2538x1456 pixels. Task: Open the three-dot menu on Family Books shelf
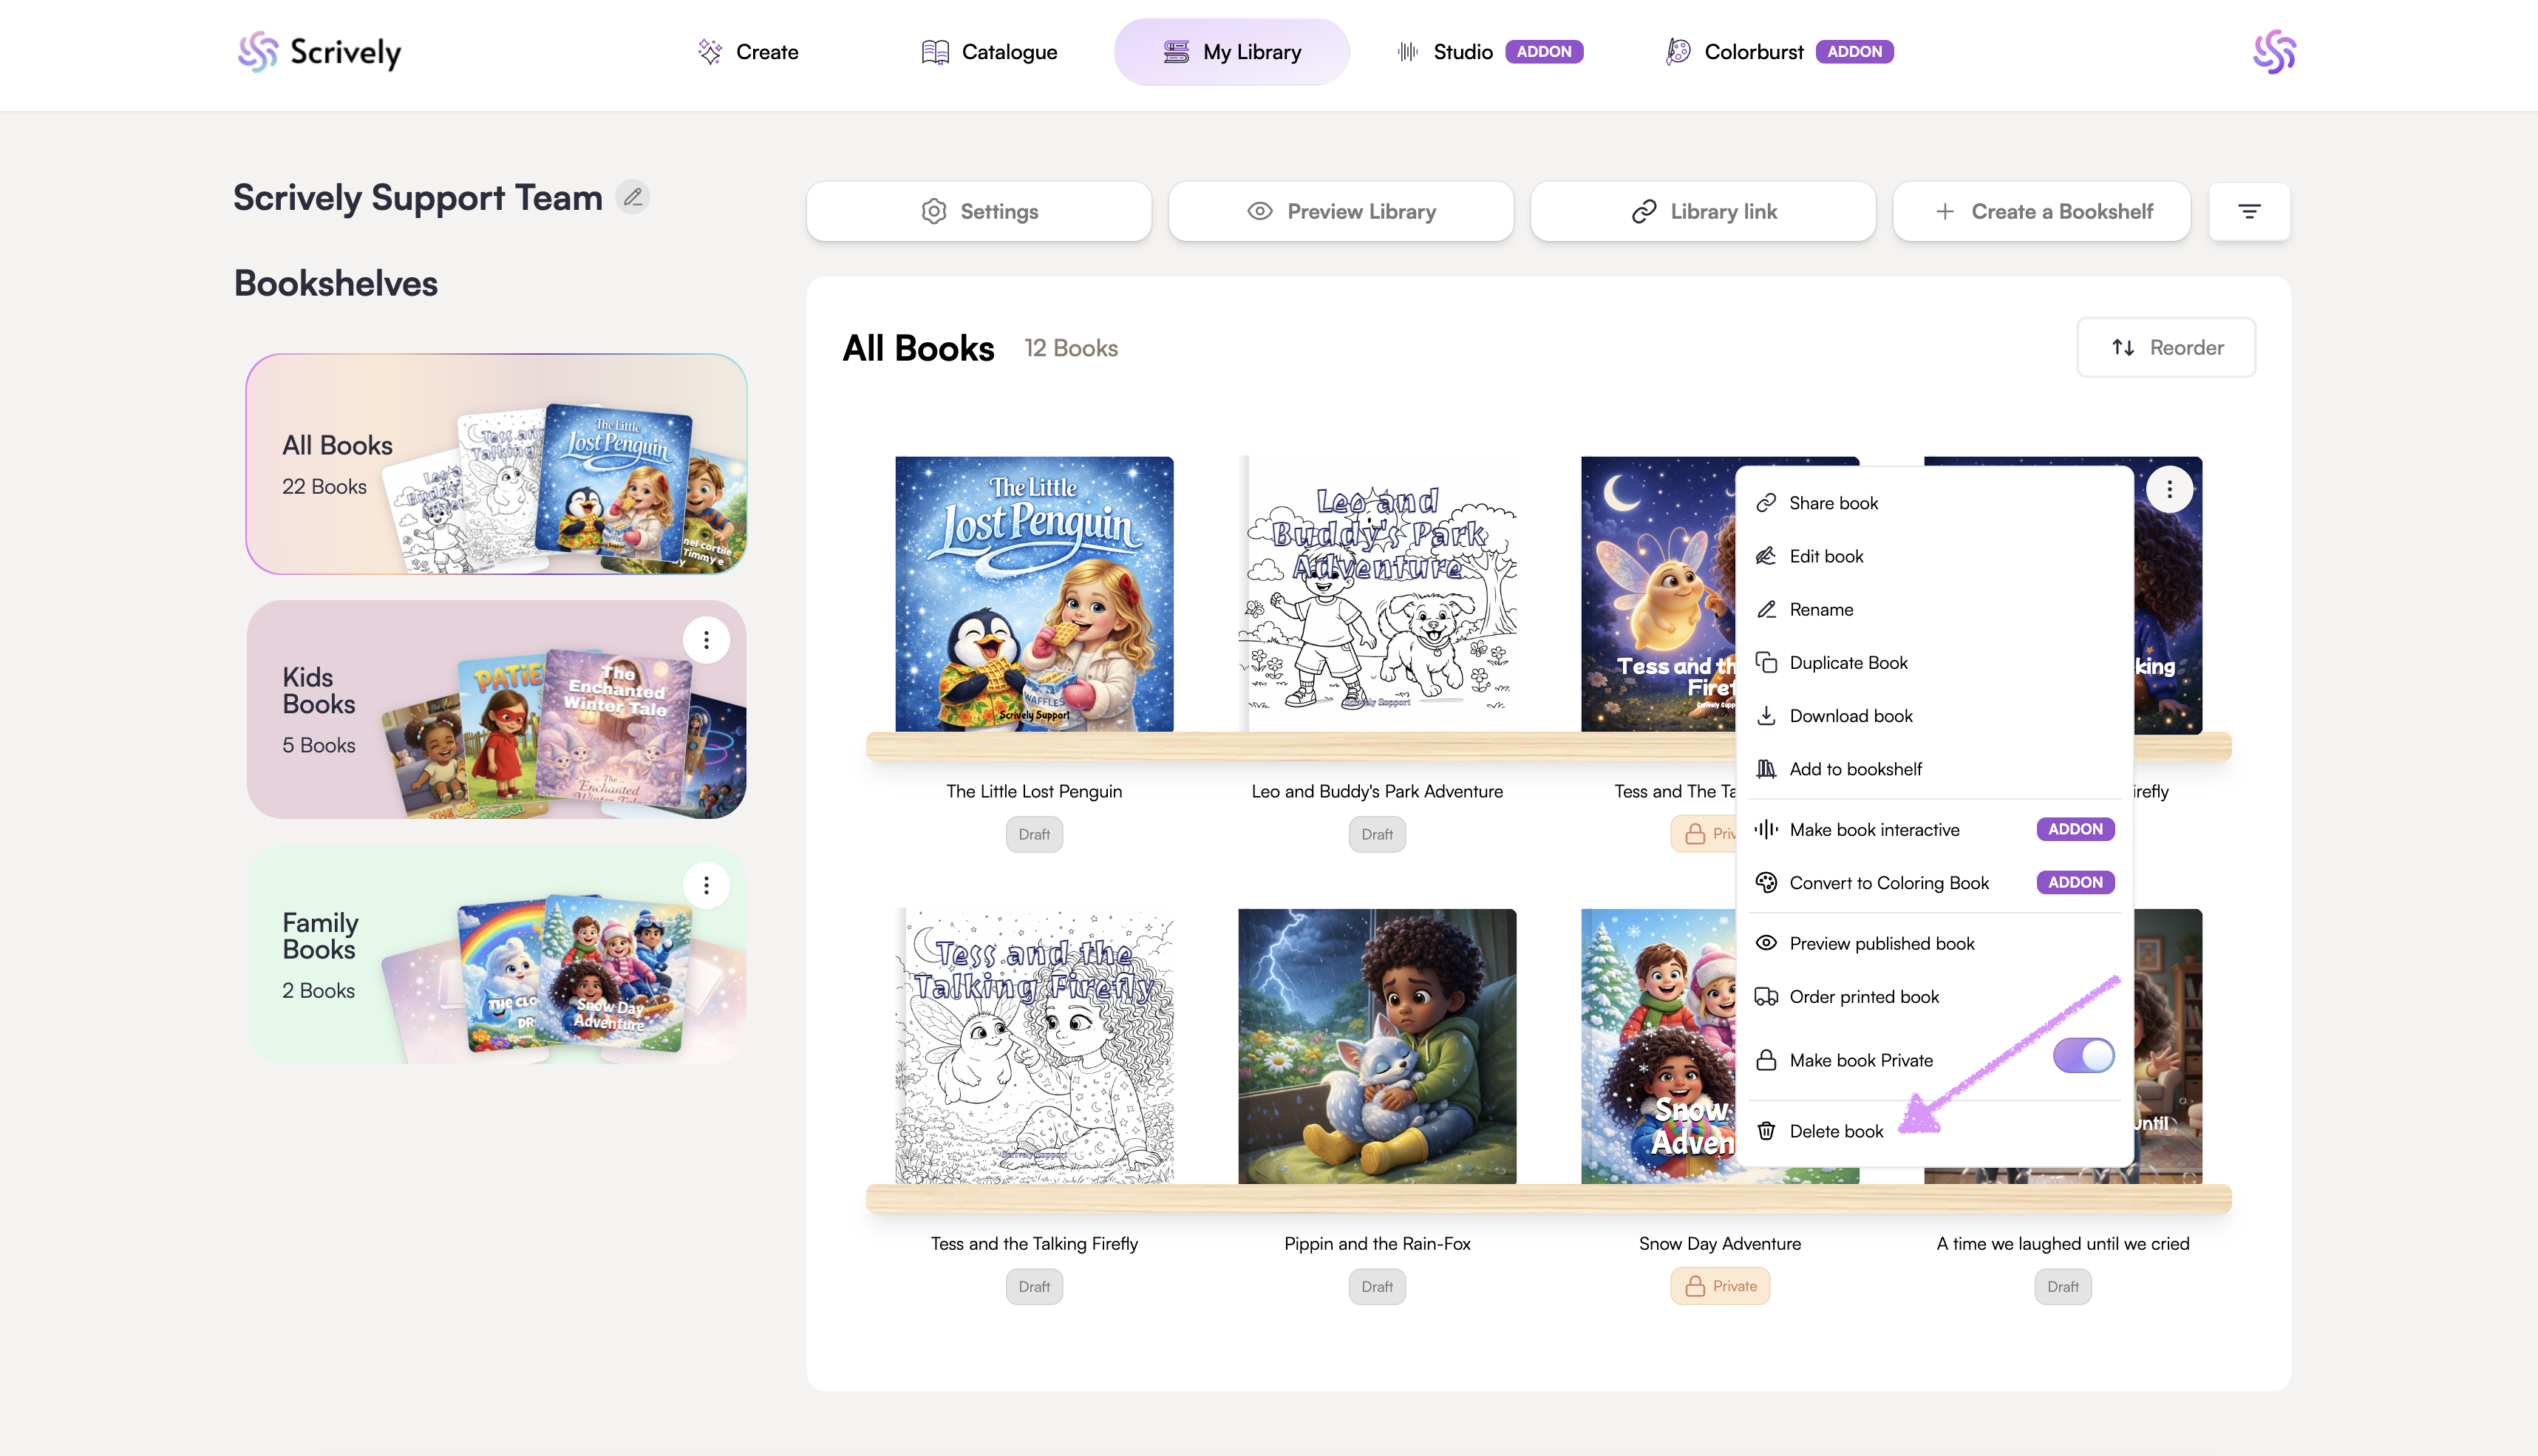point(706,885)
